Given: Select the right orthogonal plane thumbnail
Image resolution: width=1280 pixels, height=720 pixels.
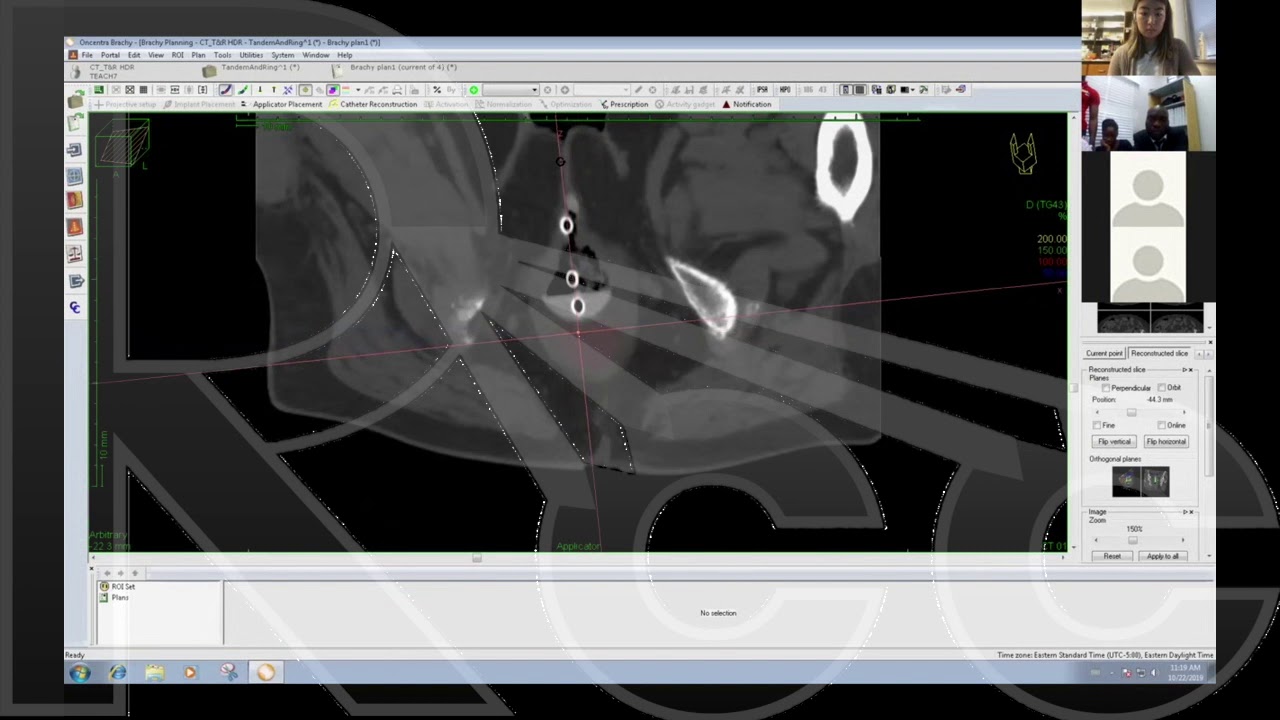Looking at the screenshot, I should pos(1155,481).
